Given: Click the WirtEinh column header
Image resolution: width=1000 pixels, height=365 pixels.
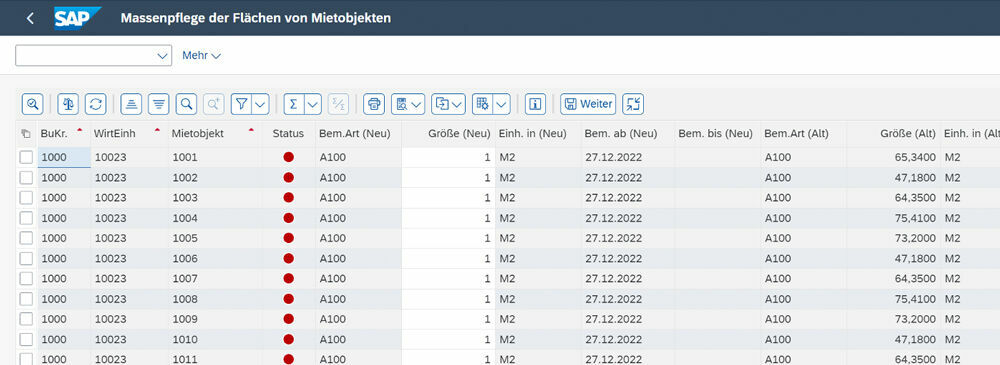Looking at the screenshot, I should [129, 134].
